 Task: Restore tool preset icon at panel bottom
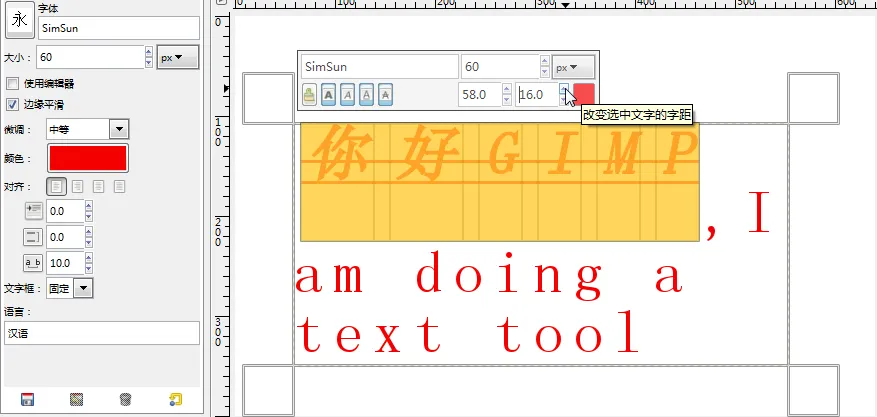coord(77,399)
